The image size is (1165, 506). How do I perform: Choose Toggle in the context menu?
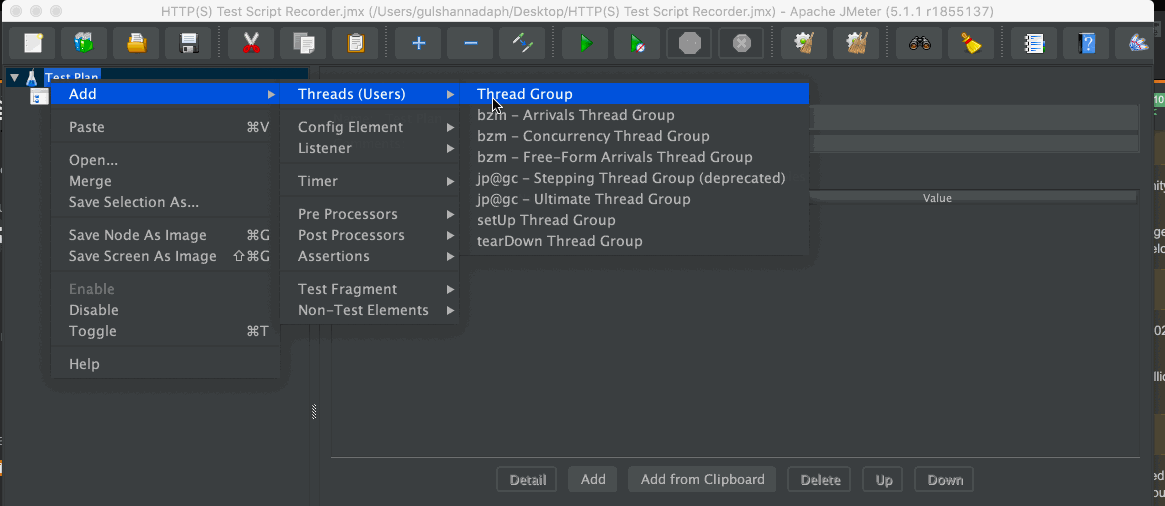(x=165, y=331)
